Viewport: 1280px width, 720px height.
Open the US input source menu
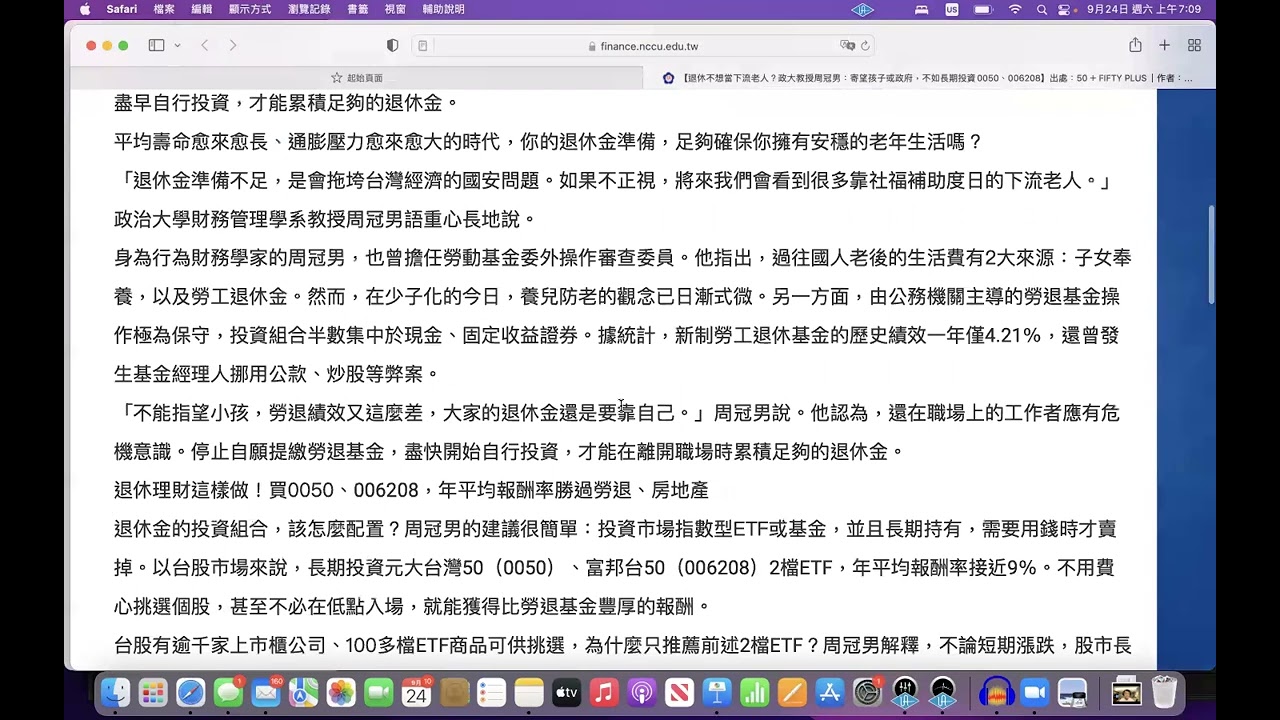point(951,9)
